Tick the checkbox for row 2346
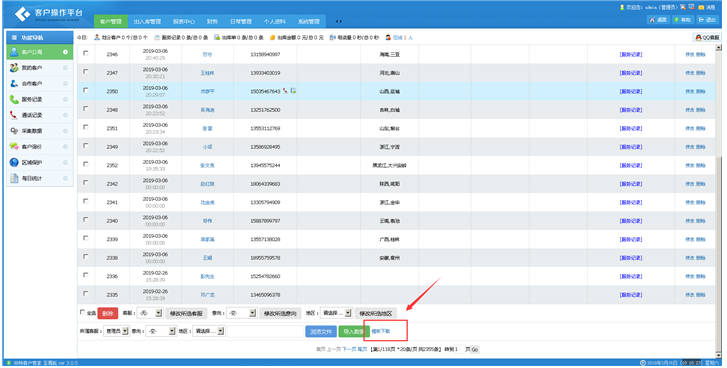 (85, 53)
